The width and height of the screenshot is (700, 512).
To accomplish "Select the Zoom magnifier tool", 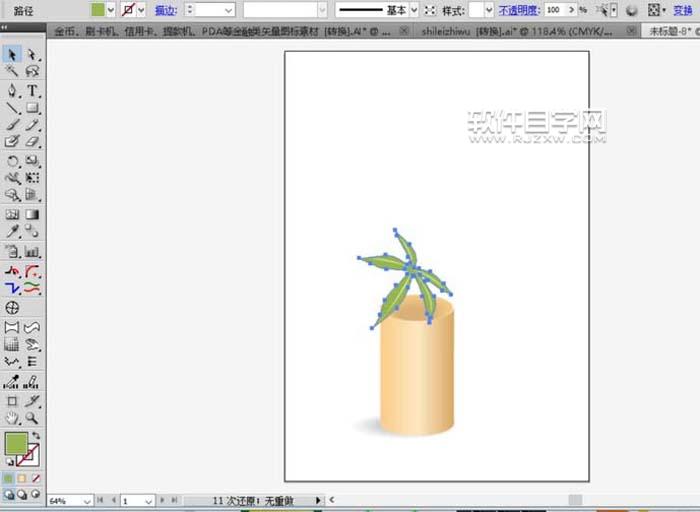I will pyautogui.click(x=32, y=418).
